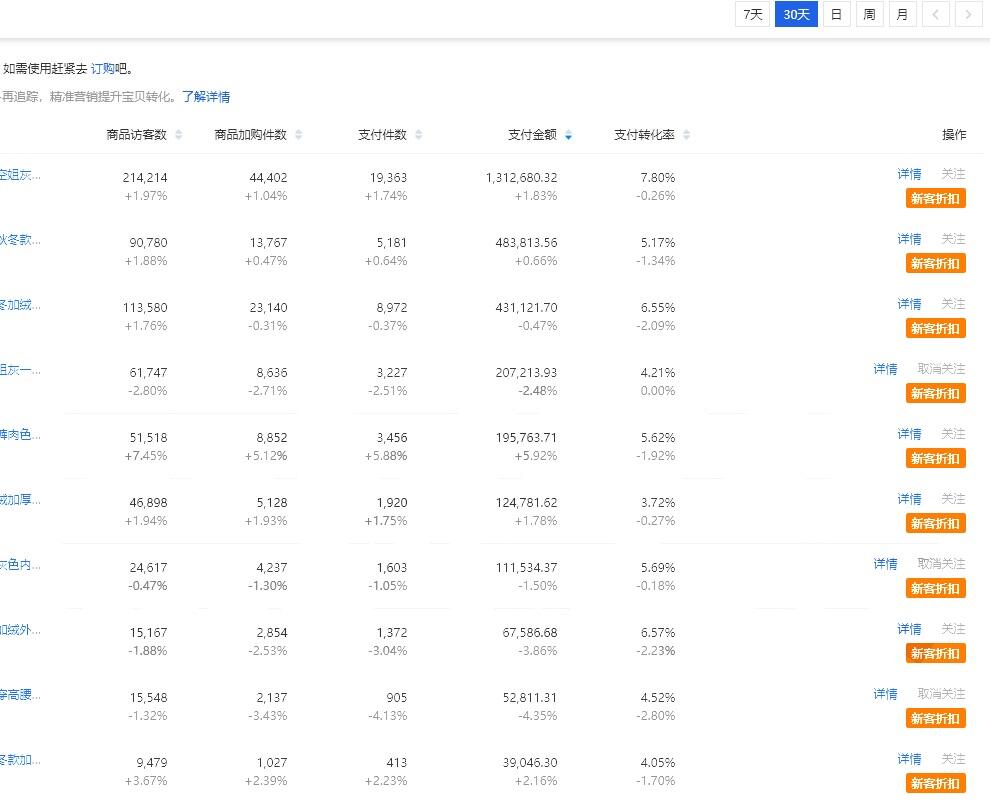990x811 pixels.
Task: Open product link ending 灰色内...
Action: pos(20,565)
